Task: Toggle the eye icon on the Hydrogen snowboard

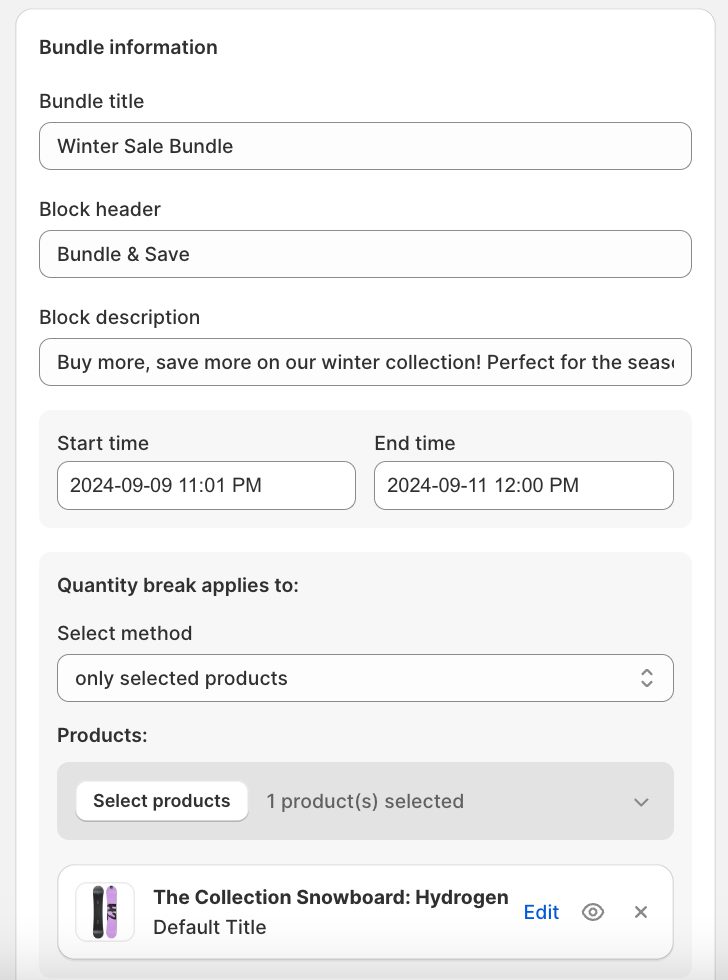Action: (593, 912)
